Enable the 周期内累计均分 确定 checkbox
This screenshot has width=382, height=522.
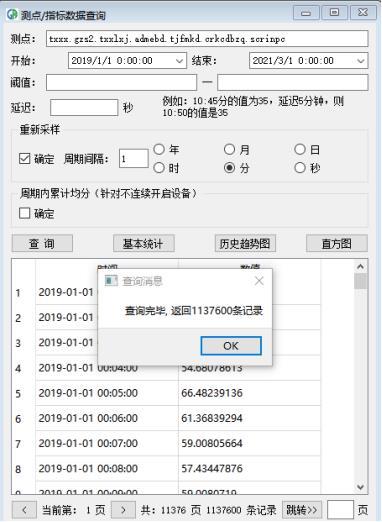click(x=24, y=213)
